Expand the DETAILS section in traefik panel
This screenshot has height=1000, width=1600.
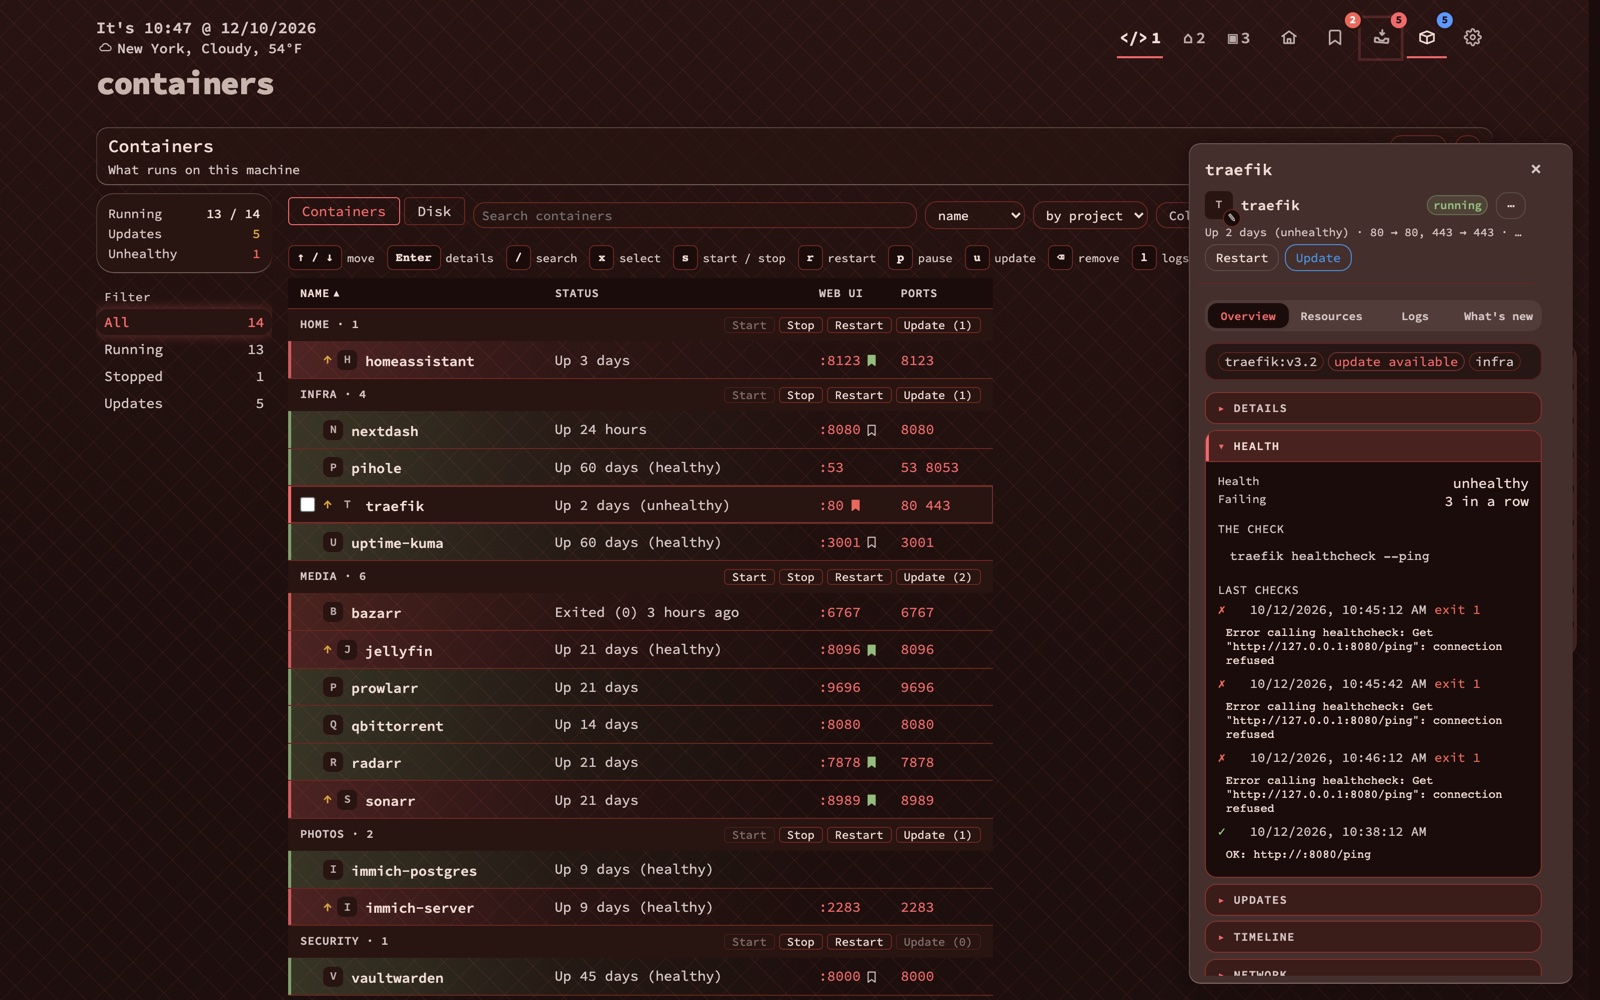pos(1373,408)
